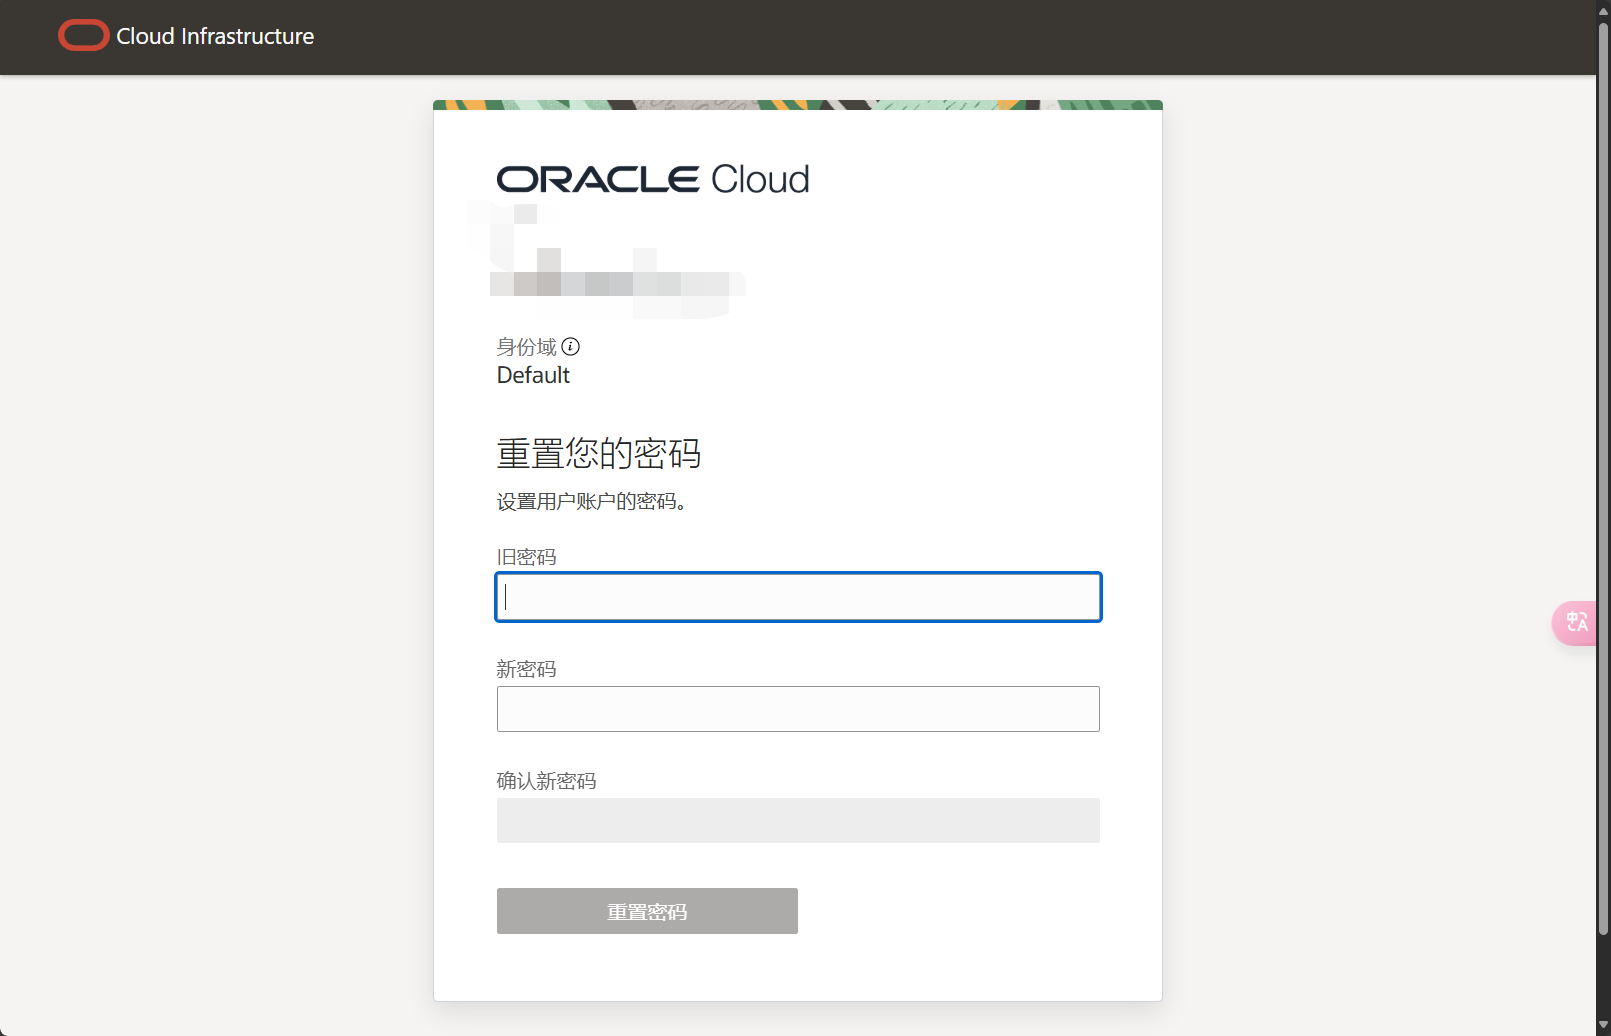
Task: Click the scrollbar up arrow
Action: pos(1603,10)
